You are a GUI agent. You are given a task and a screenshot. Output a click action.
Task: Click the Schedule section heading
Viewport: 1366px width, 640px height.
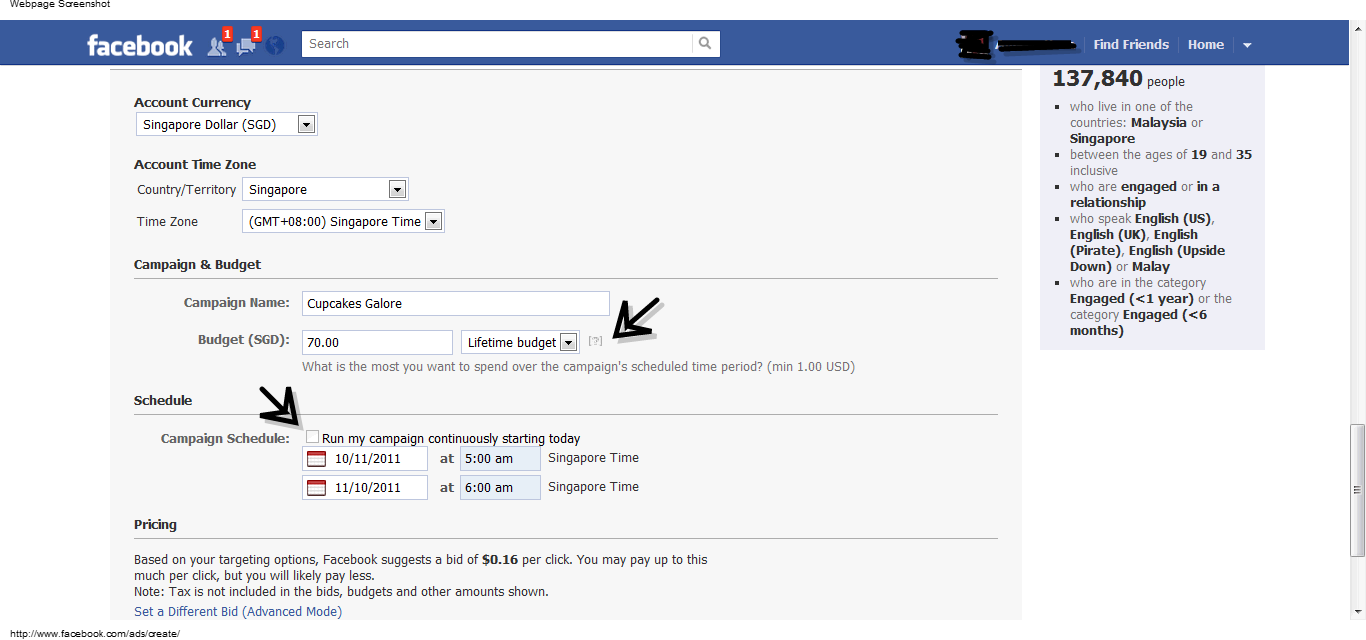pos(163,401)
